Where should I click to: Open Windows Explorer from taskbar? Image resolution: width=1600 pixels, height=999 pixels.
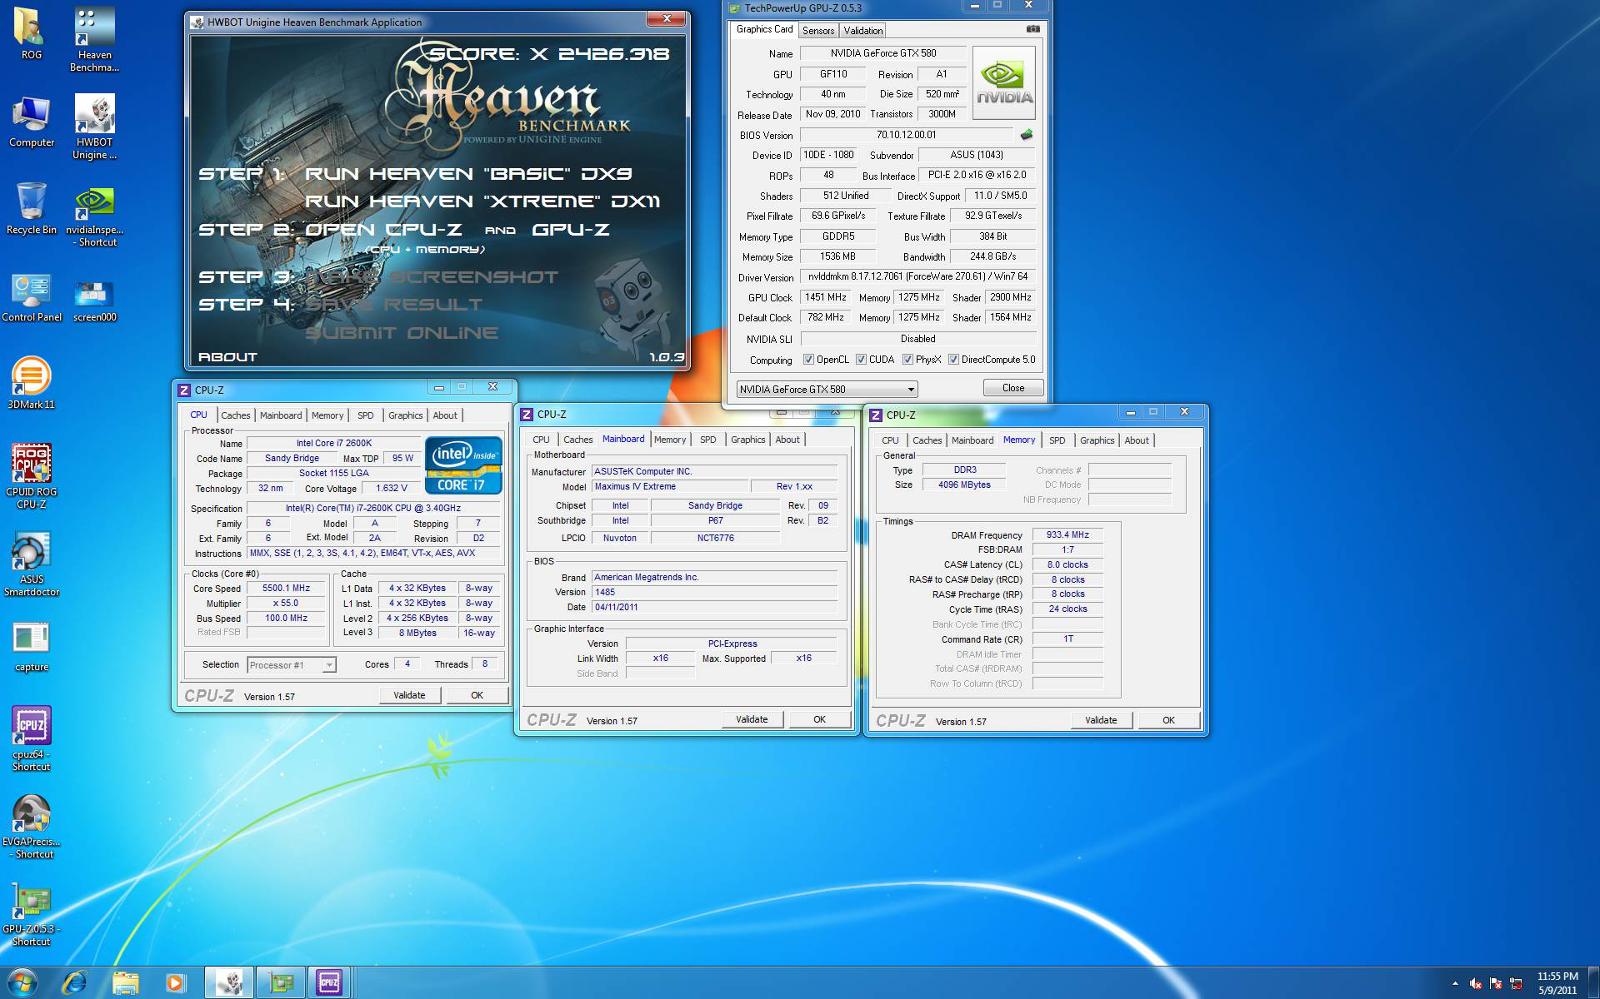coord(125,983)
